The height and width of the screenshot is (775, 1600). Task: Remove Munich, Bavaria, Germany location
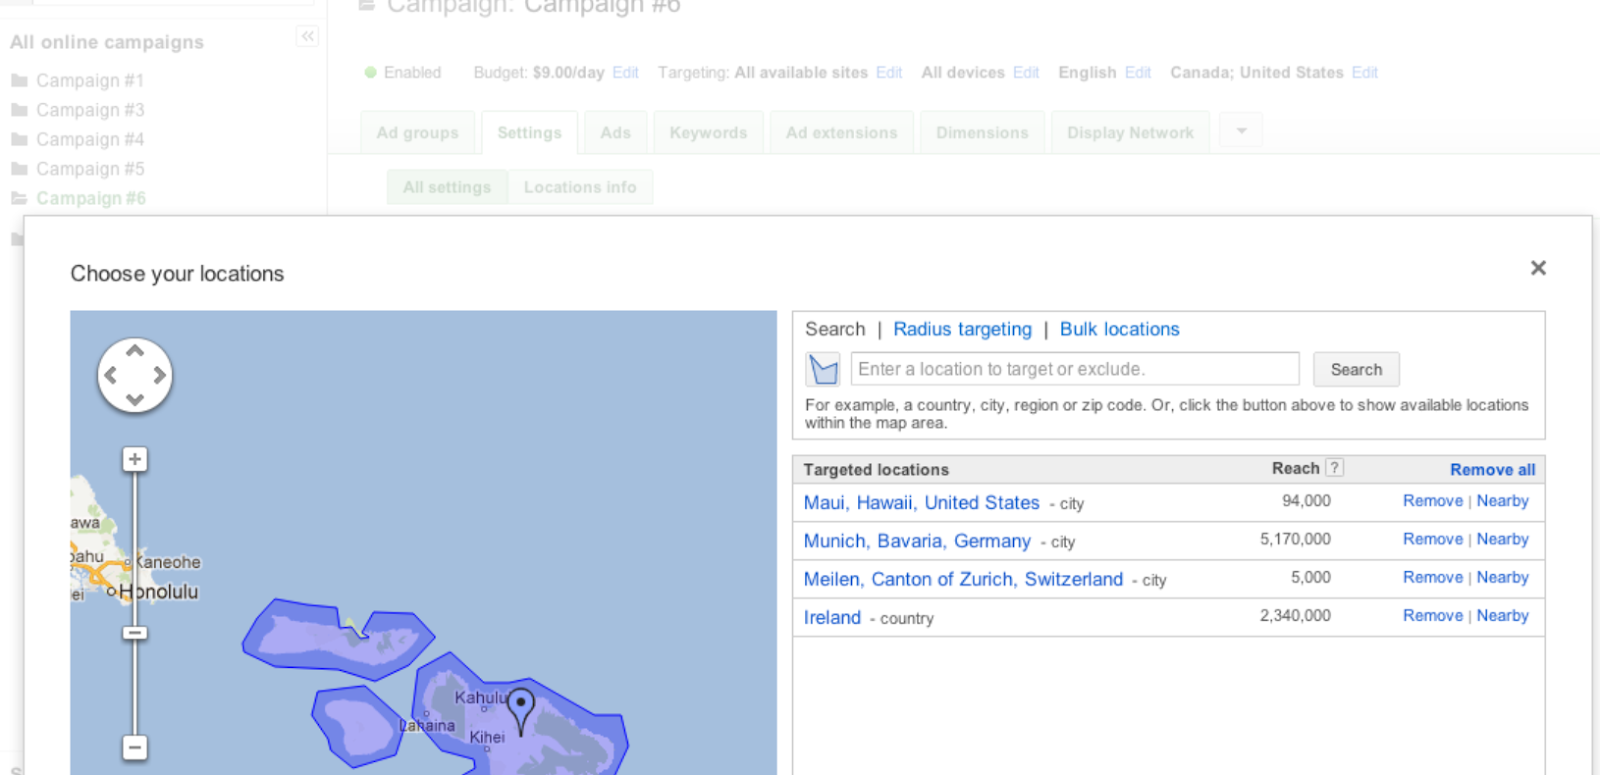point(1432,539)
